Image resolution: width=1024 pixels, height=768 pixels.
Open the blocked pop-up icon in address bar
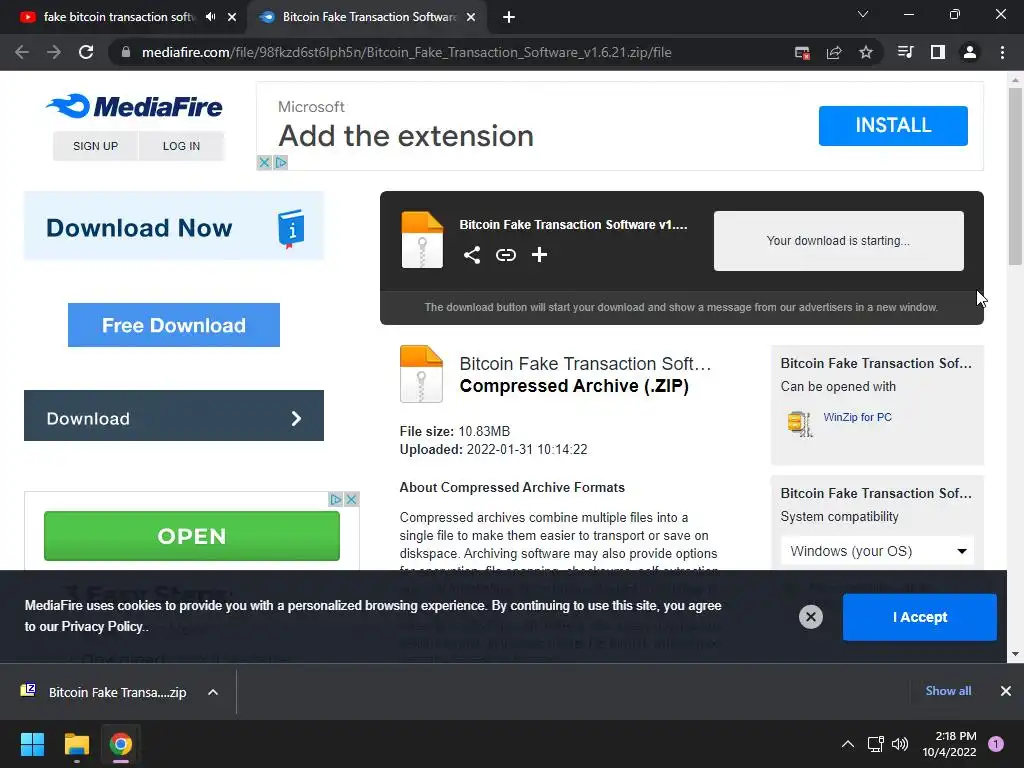pyautogui.click(x=802, y=52)
